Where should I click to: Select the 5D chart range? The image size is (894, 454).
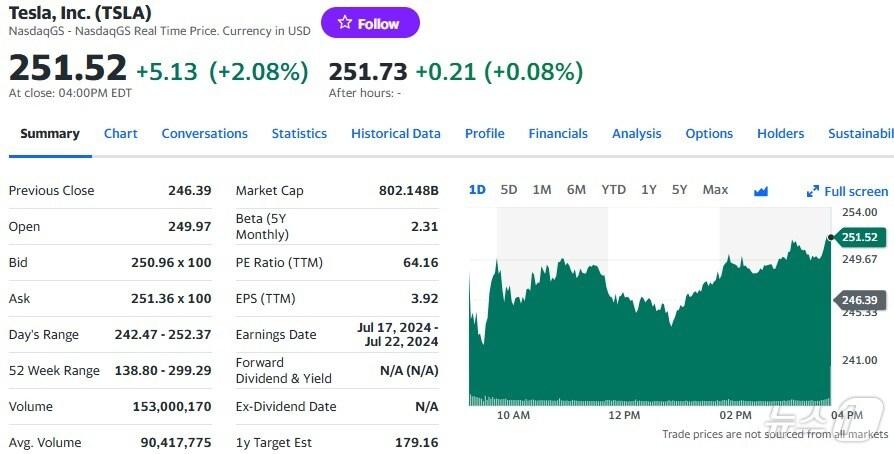pyautogui.click(x=509, y=190)
